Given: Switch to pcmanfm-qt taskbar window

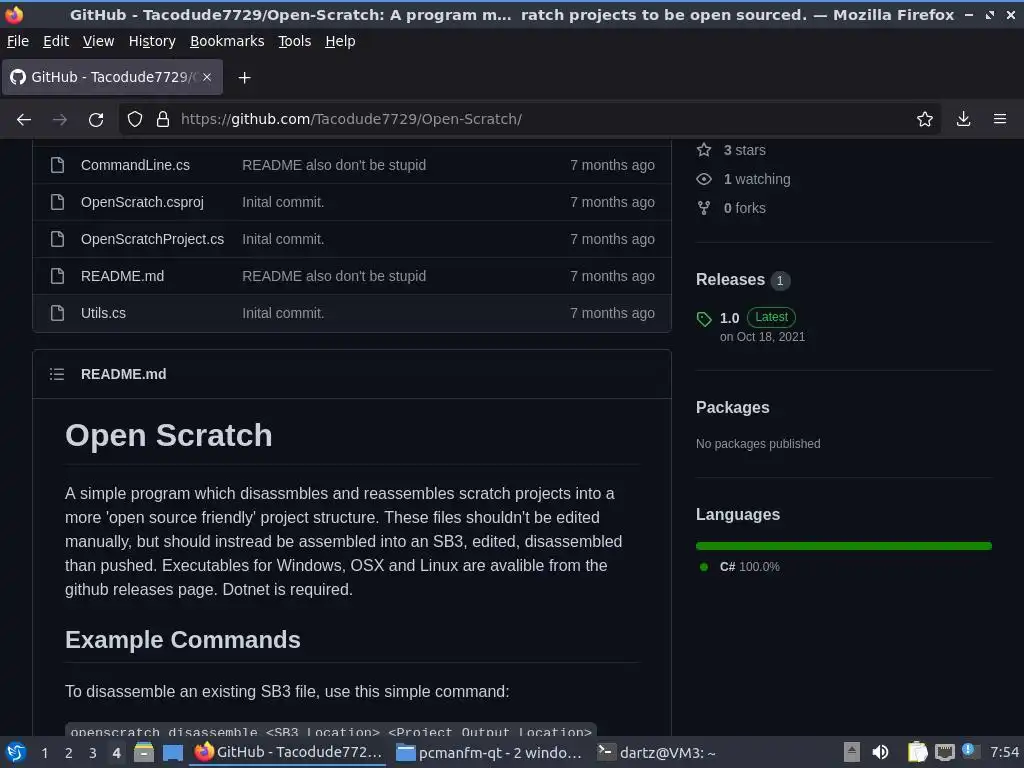Looking at the screenshot, I should 488,753.
